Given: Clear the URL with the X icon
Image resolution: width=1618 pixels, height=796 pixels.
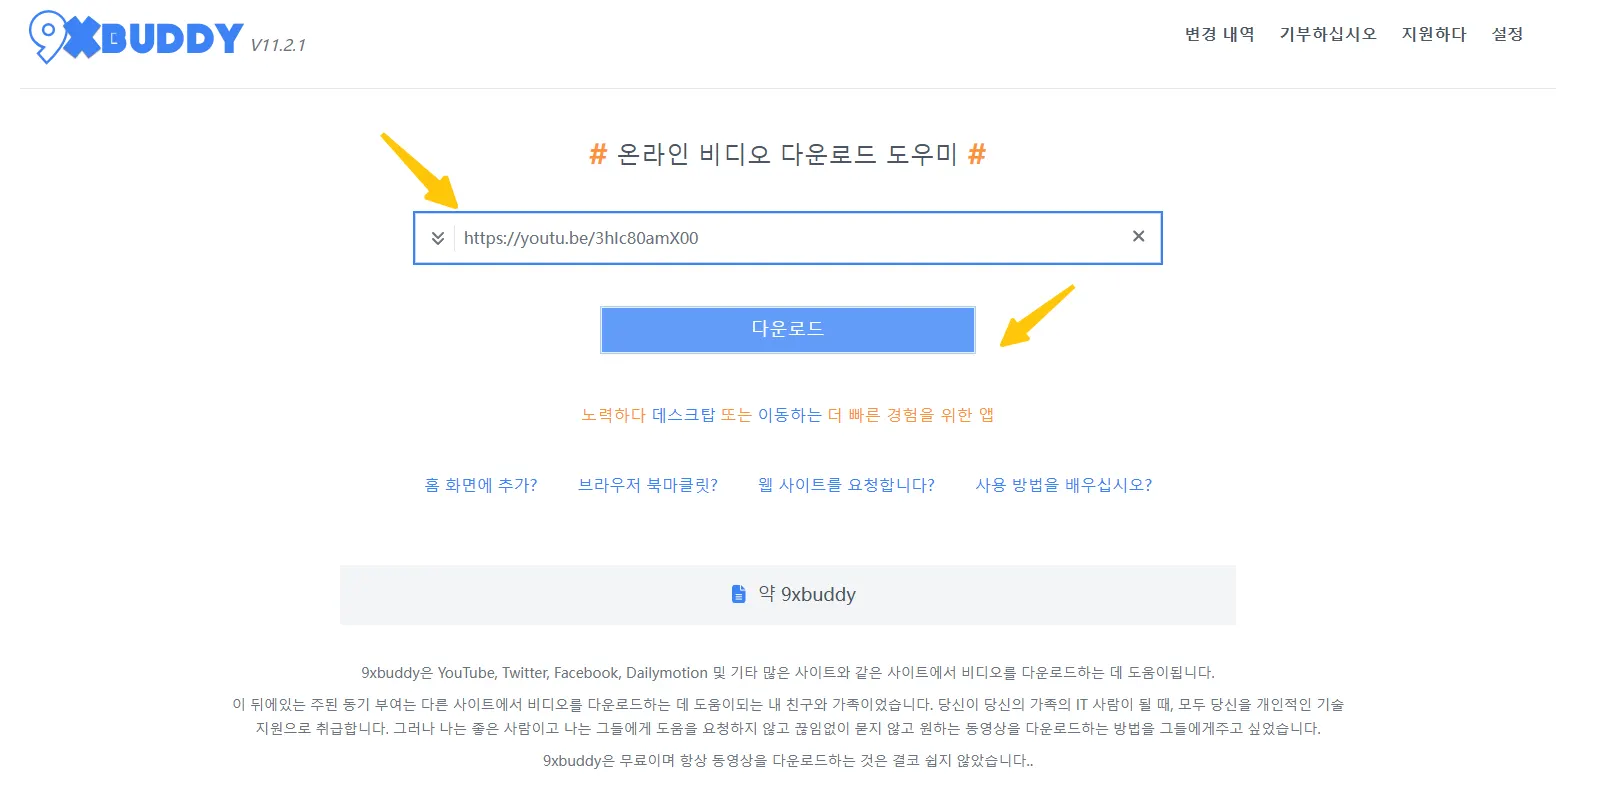Looking at the screenshot, I should (1138, 236).
